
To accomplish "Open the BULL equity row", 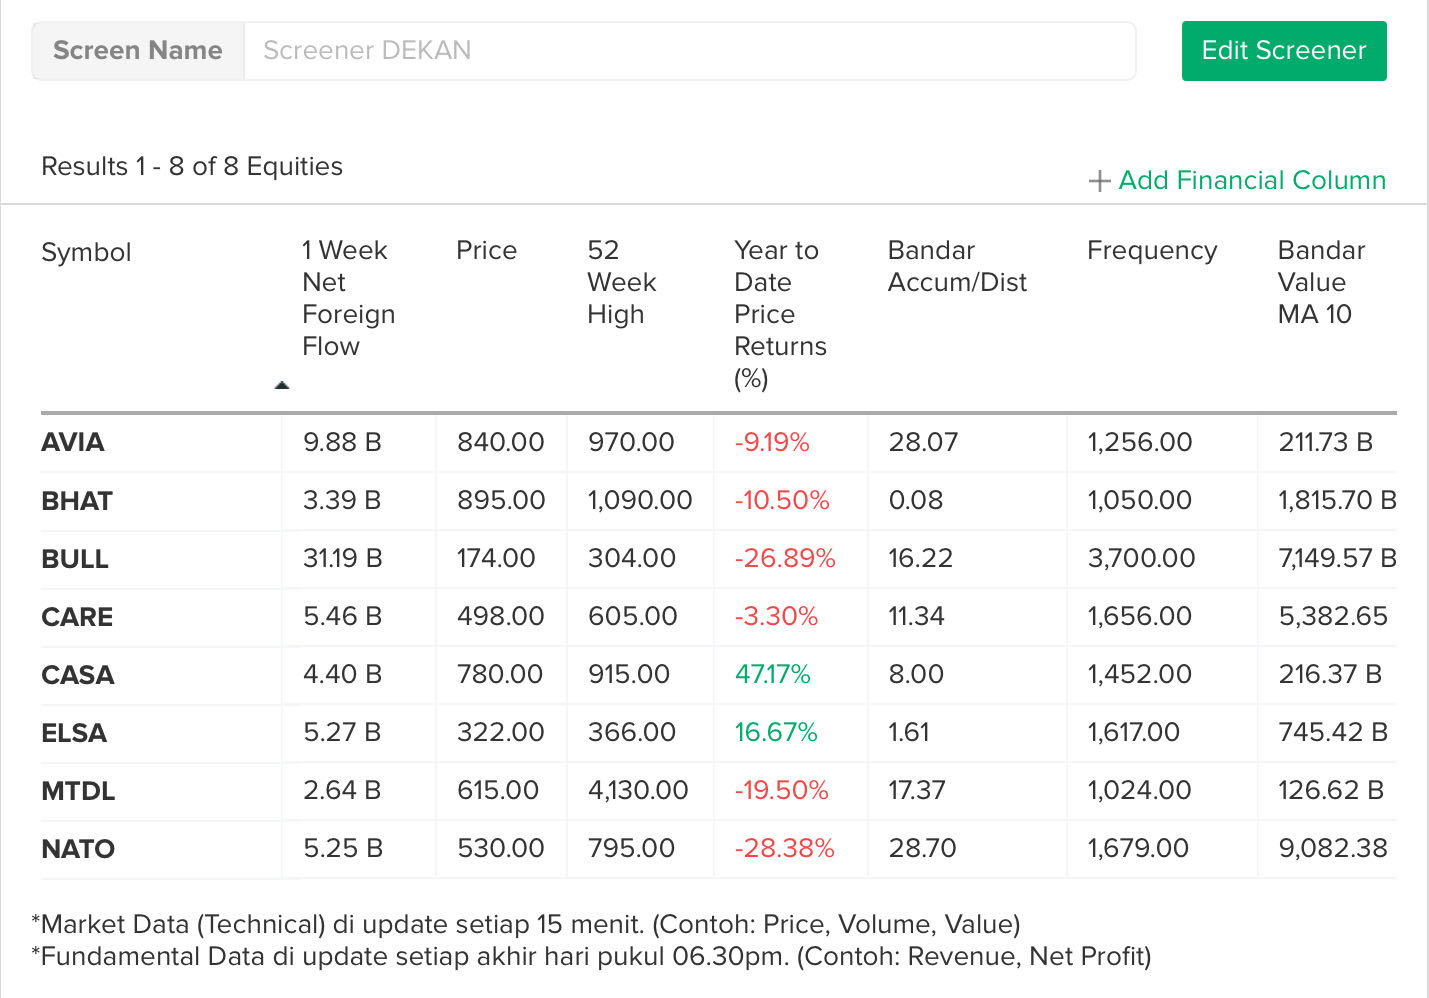I will [74, 559].
